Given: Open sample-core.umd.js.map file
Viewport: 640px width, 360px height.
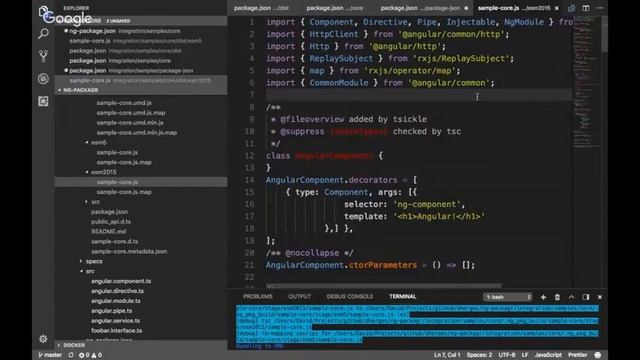Looking at the screenshot, I should 131,113.
